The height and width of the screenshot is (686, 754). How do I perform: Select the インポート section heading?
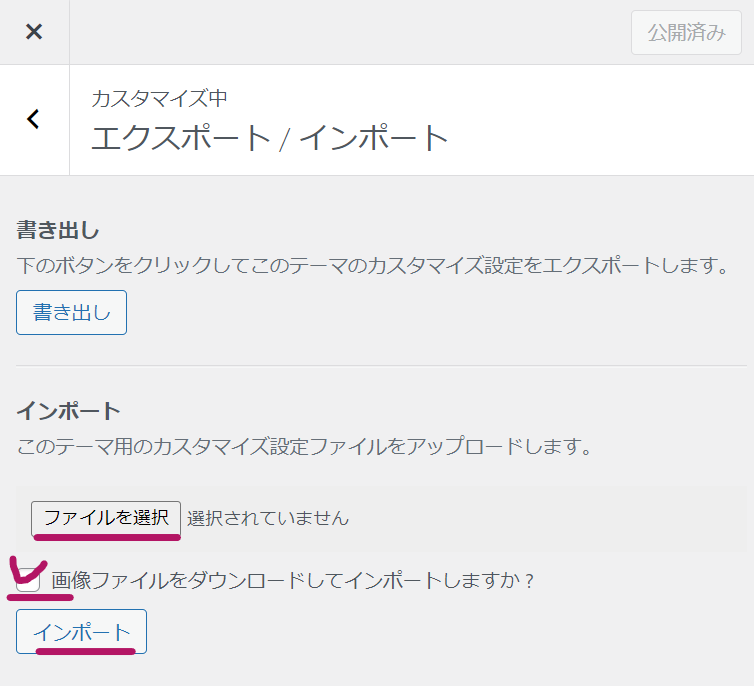[x=68, y=410]
